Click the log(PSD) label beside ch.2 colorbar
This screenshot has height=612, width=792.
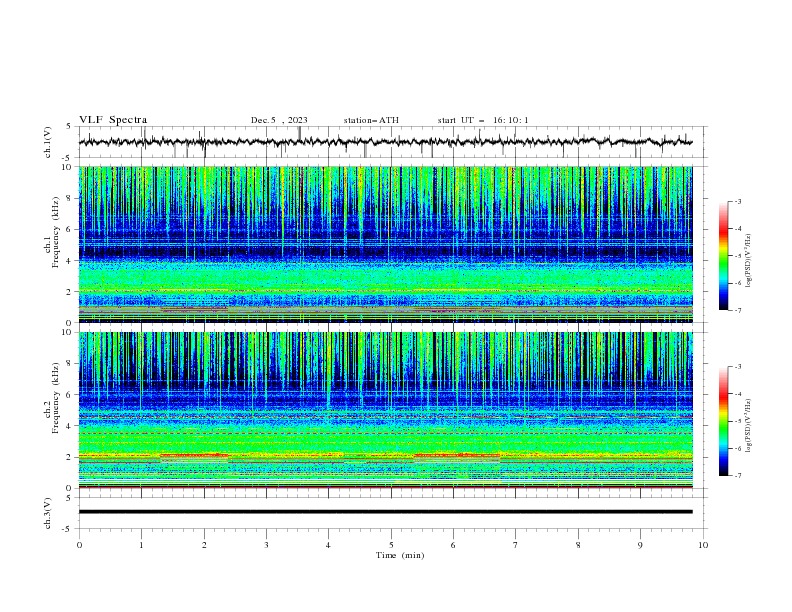[749, 426]
